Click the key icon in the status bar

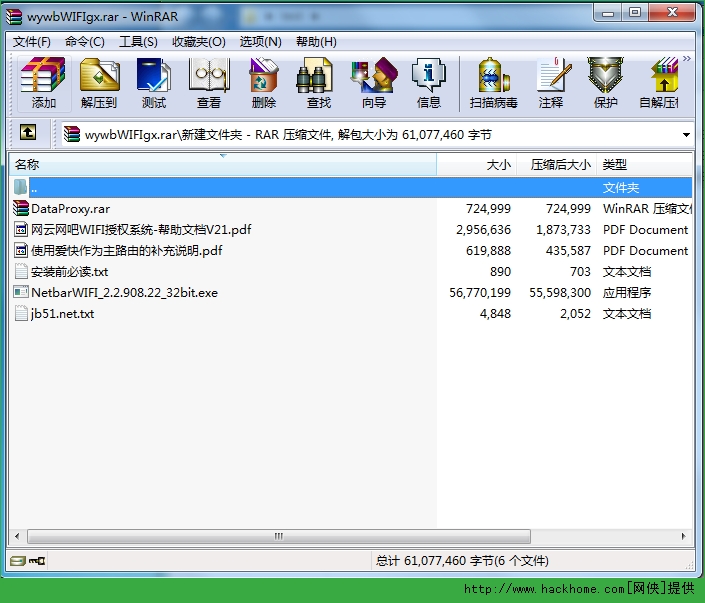click(x=37, y=561)
